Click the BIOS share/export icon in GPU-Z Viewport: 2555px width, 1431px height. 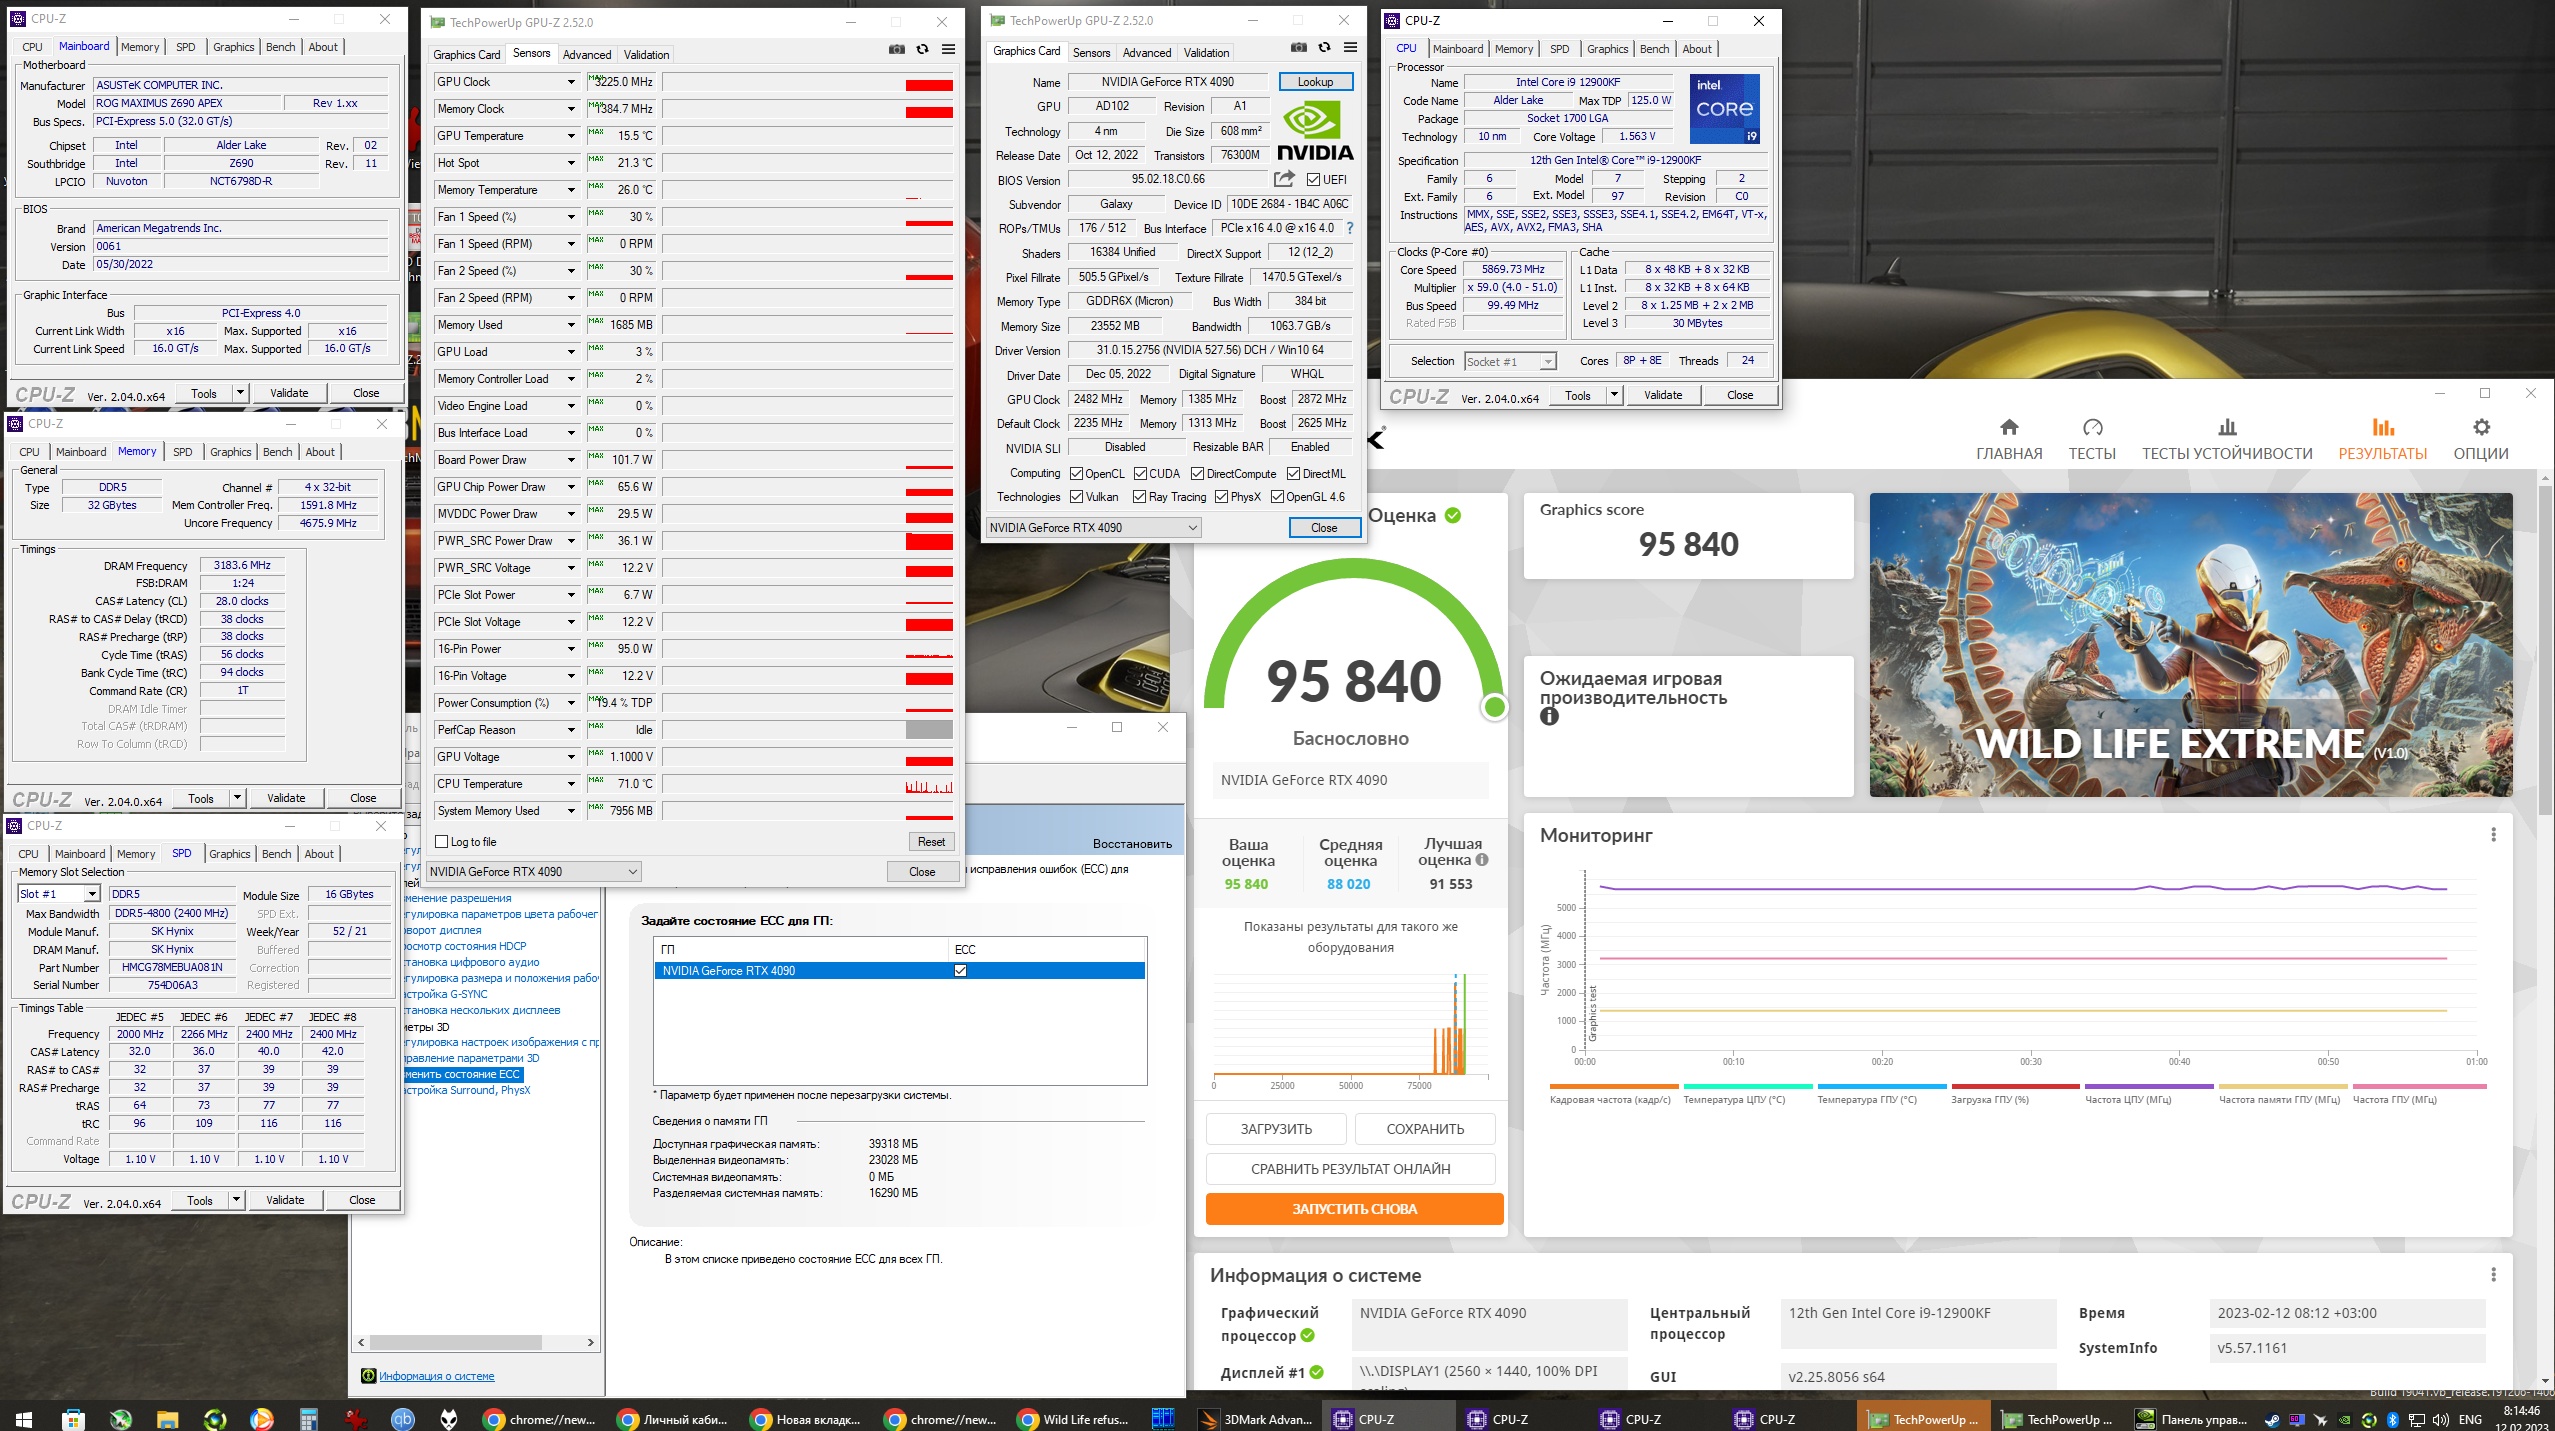[1284, 179]
